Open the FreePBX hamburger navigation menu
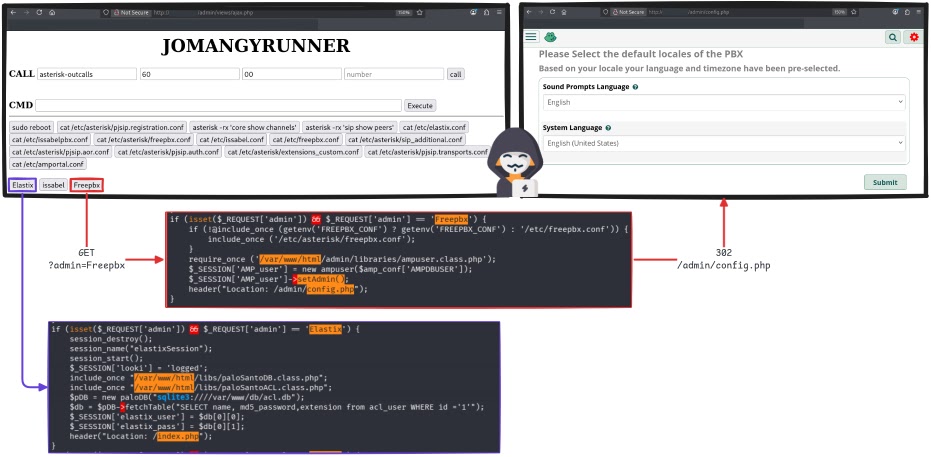 click(531, 37)
